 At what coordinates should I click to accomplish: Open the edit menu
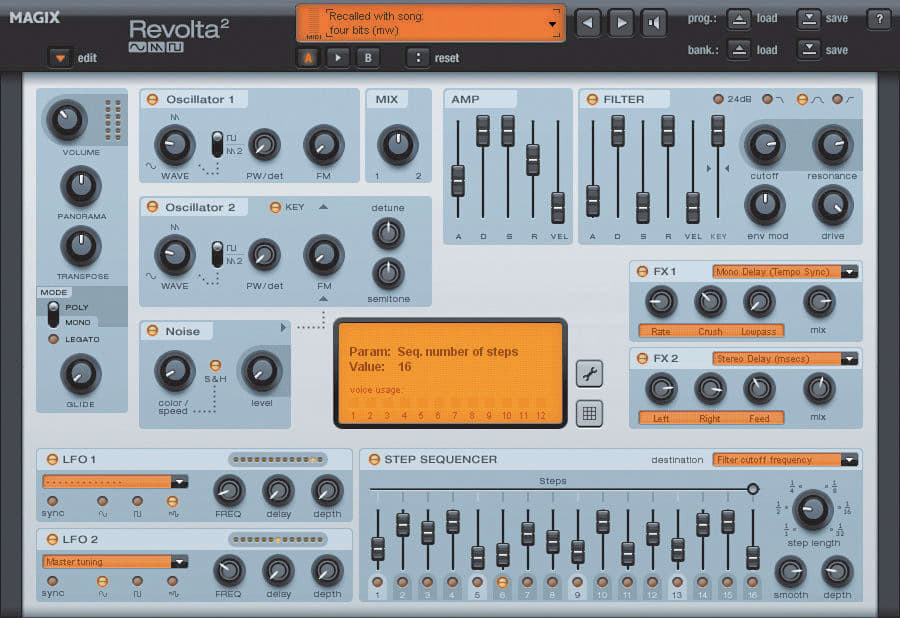(61, 58)
